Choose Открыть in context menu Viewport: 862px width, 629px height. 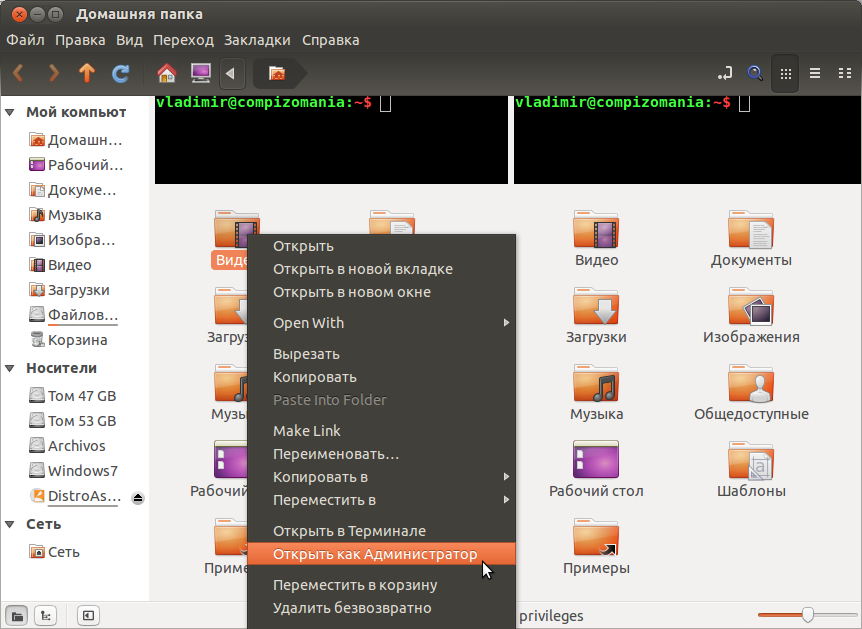coord(382,246)
